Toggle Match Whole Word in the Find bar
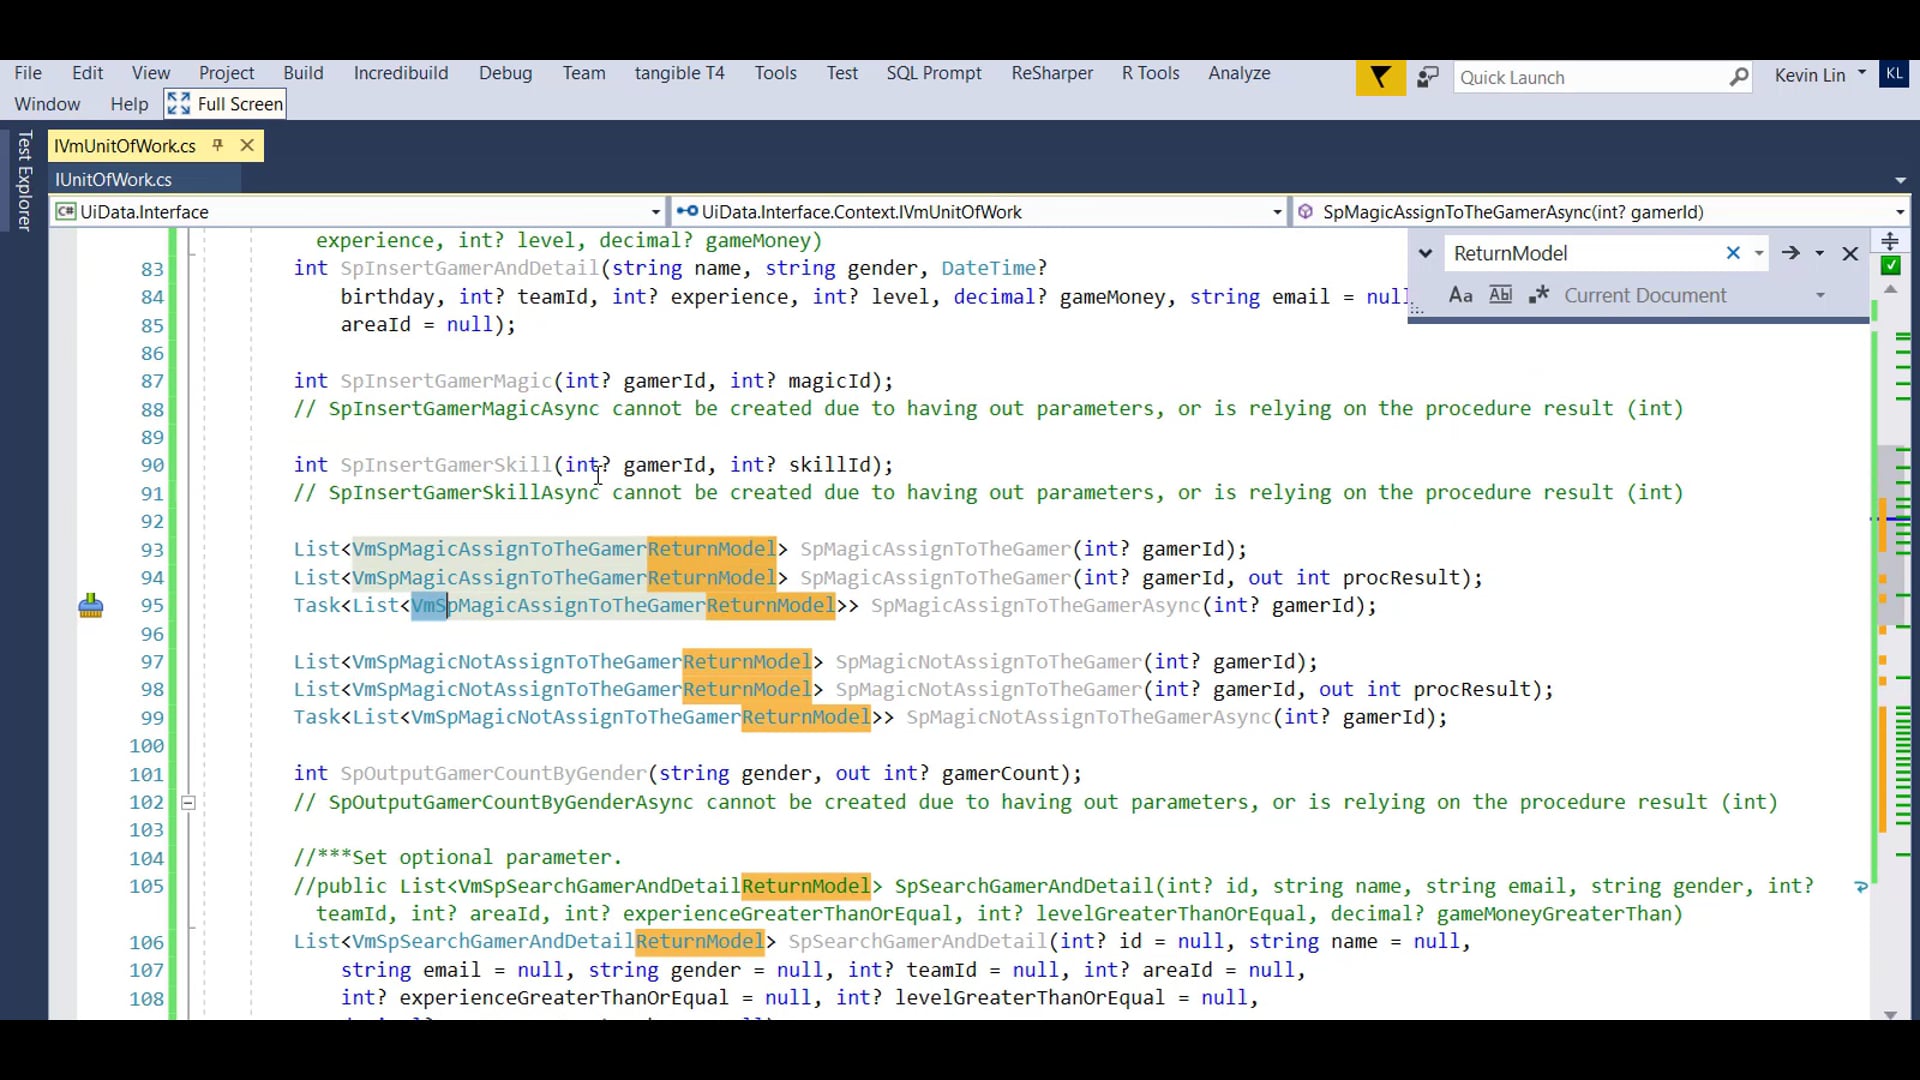 click(1500, 295)
